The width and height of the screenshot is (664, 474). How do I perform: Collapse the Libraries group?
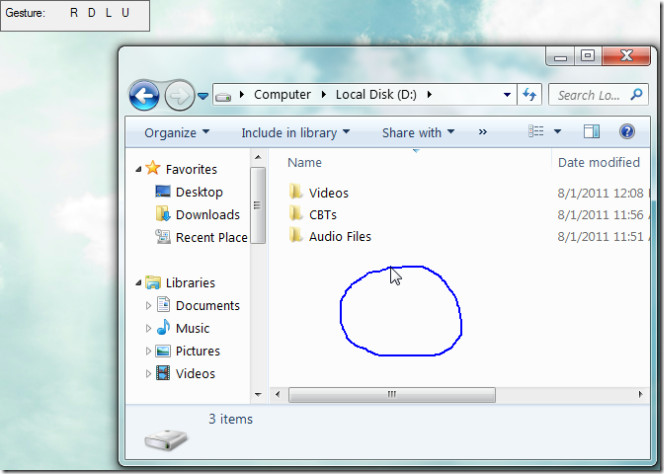point(138,283)
